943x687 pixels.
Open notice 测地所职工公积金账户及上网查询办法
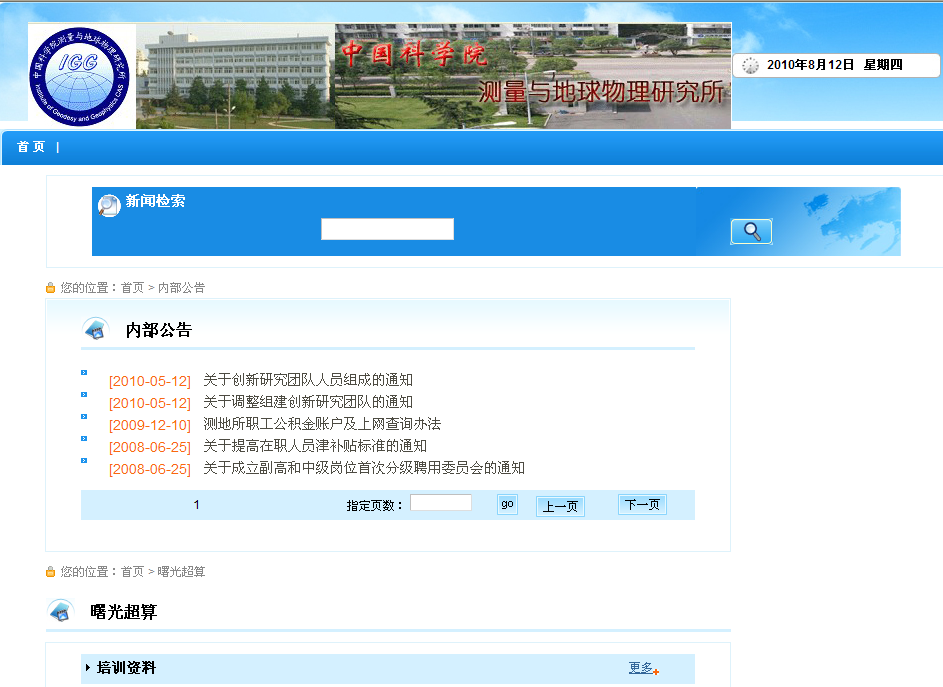tap(322, 424)
